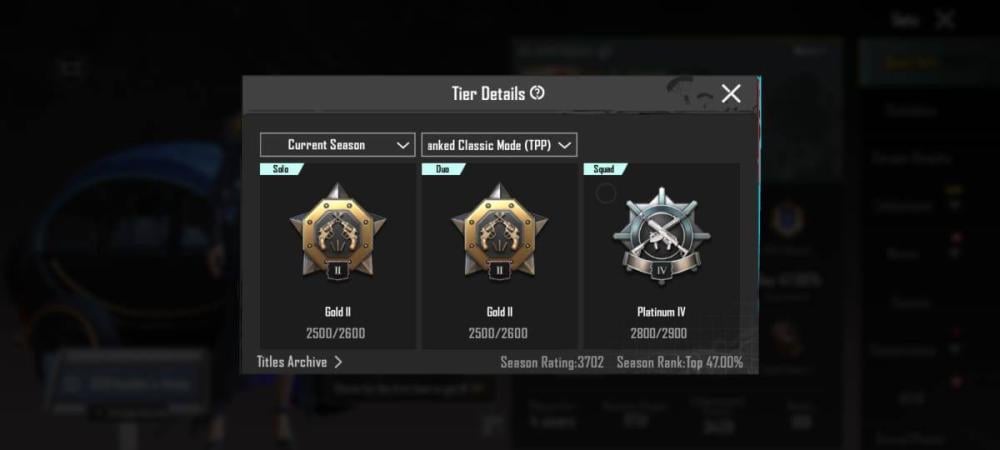1000x450 pixels.
Task: Click the arrow chevron beside Titles Archive
Action: pyautogui.click(x=338, y=362)
